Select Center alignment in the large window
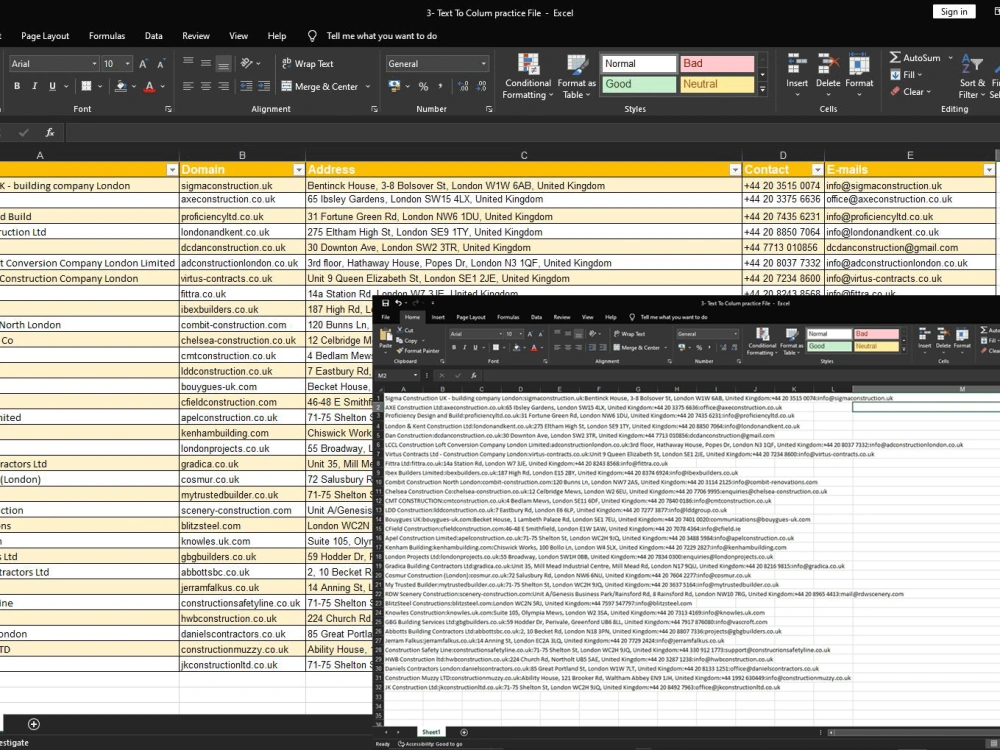 point(205,86)
